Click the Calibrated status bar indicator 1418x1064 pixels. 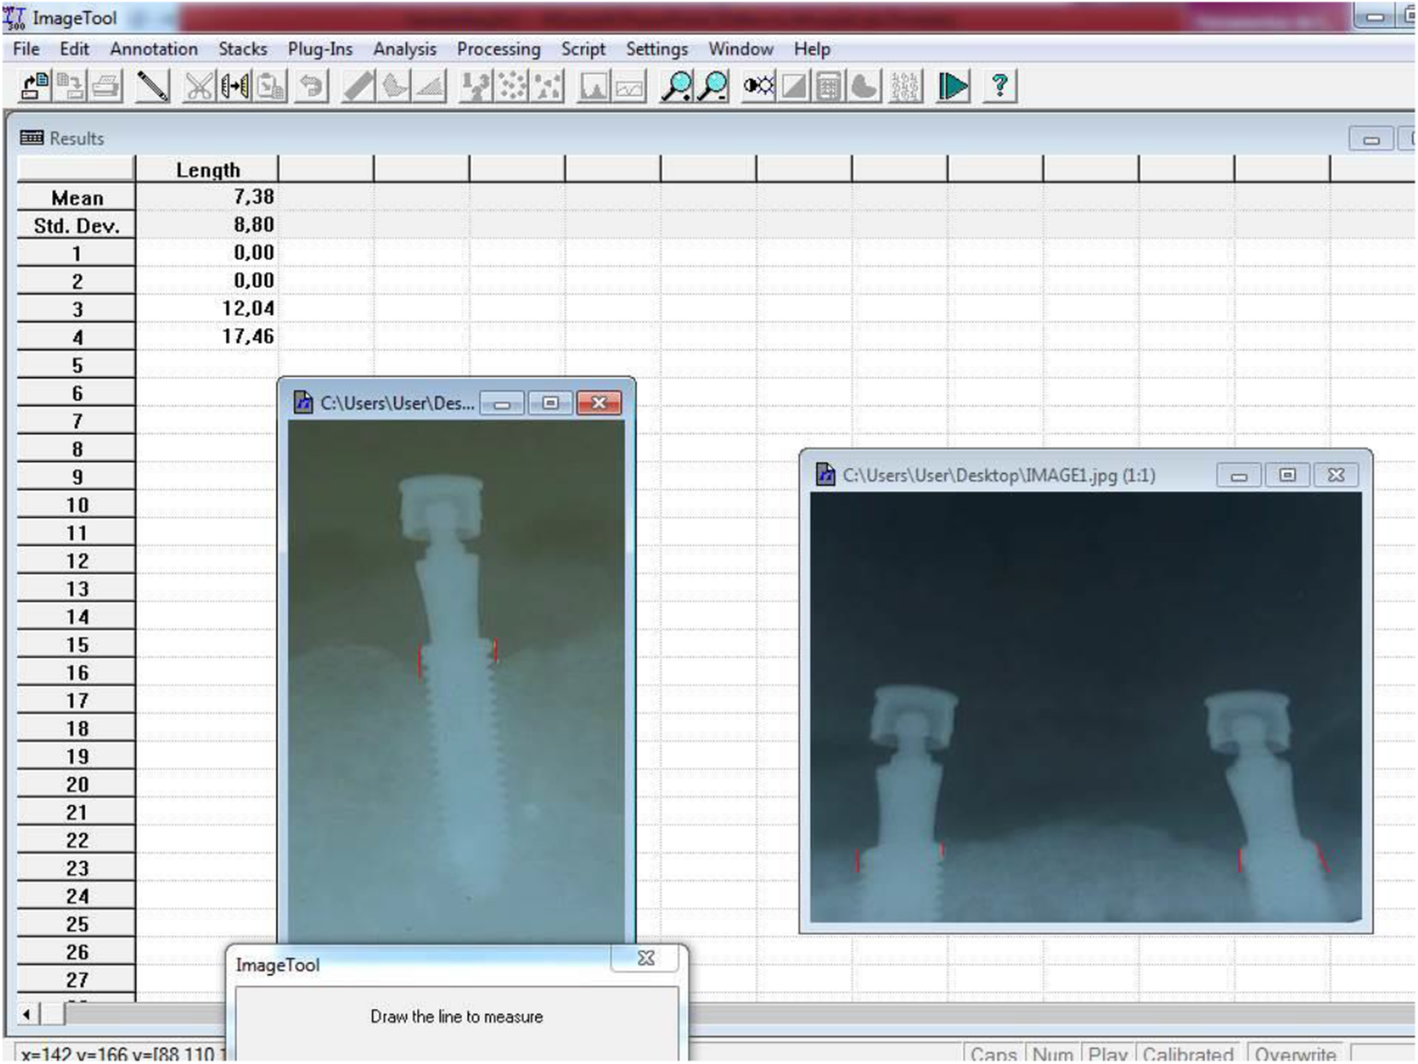click(x=1188, y=1054)
